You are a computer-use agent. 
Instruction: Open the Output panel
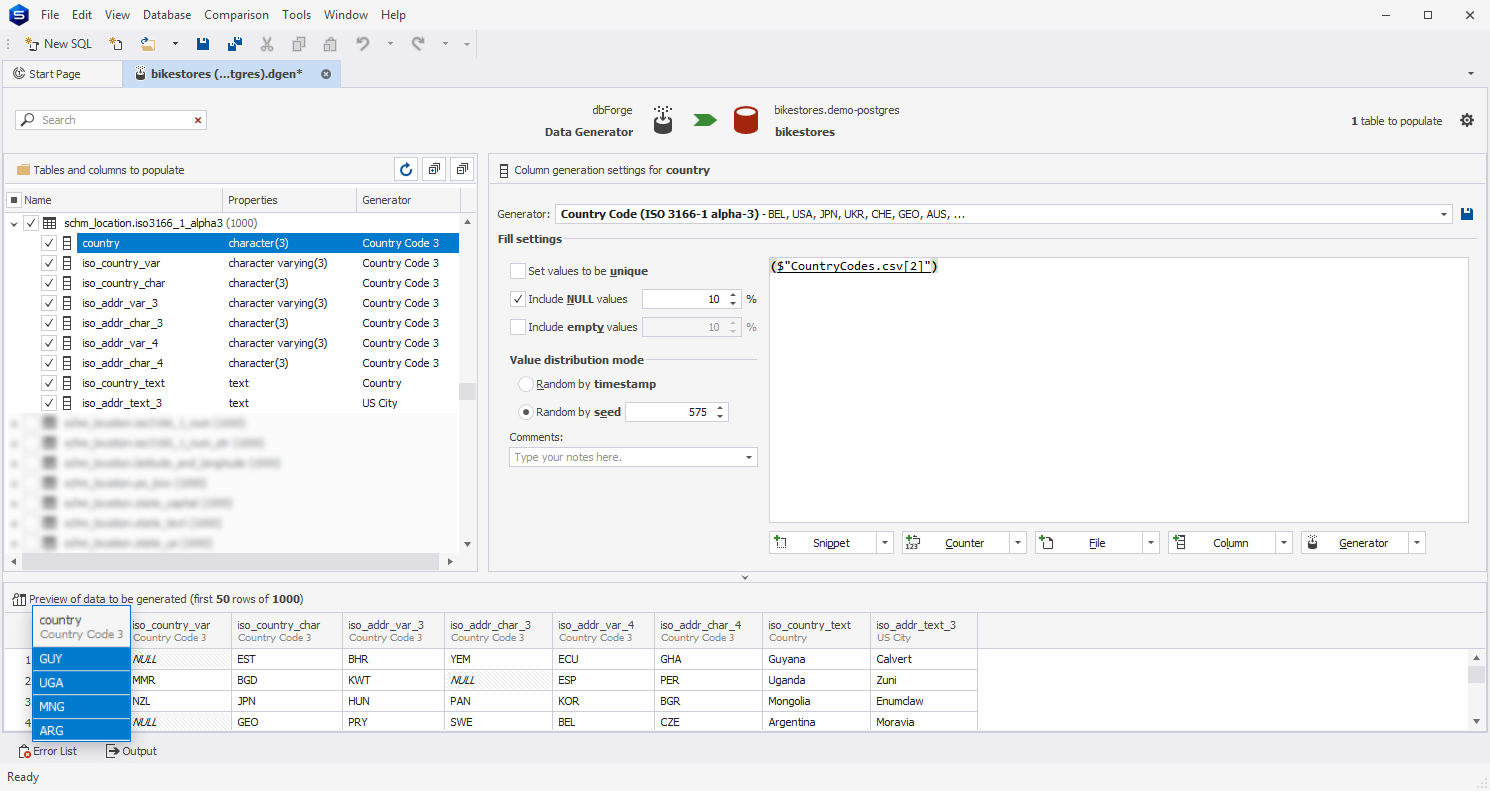pyautogui.click(x=131, y=751)
